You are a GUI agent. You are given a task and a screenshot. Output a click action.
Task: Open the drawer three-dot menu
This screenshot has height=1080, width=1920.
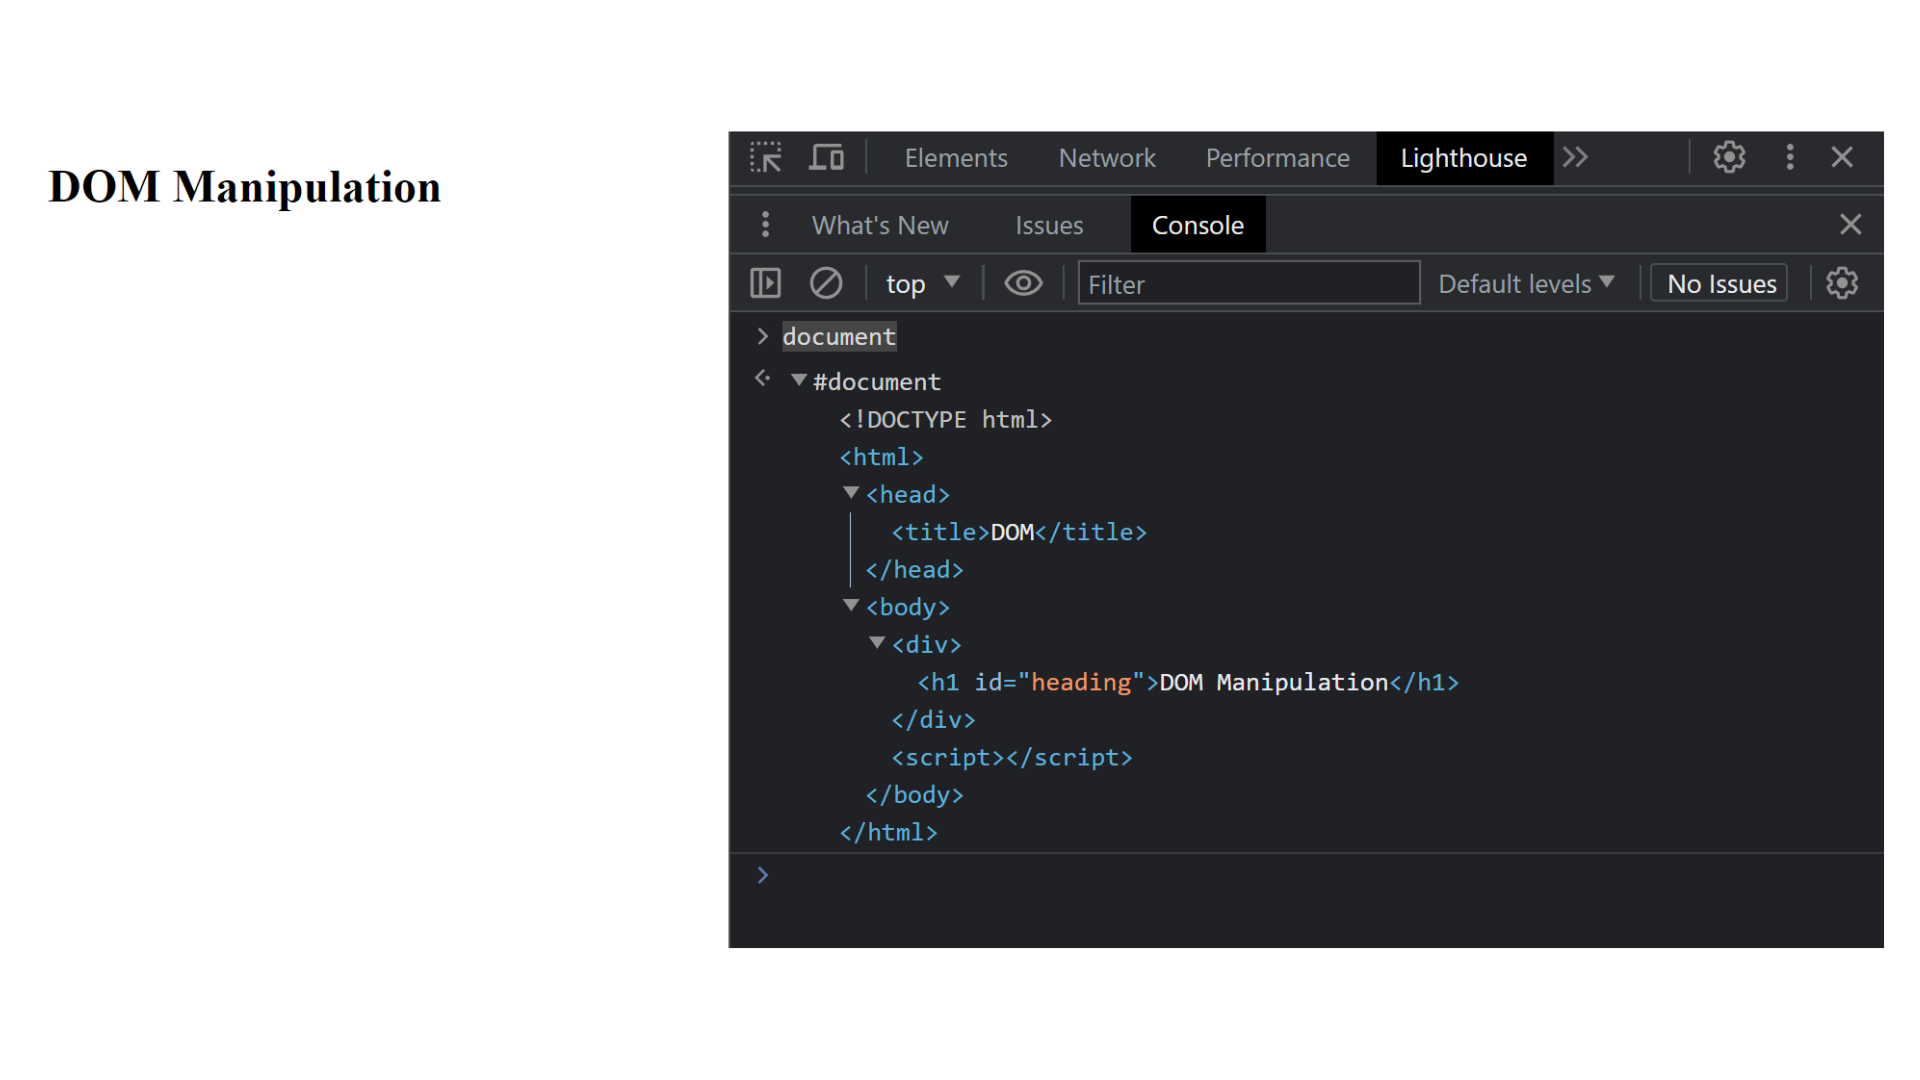click(x=766, y=224)
